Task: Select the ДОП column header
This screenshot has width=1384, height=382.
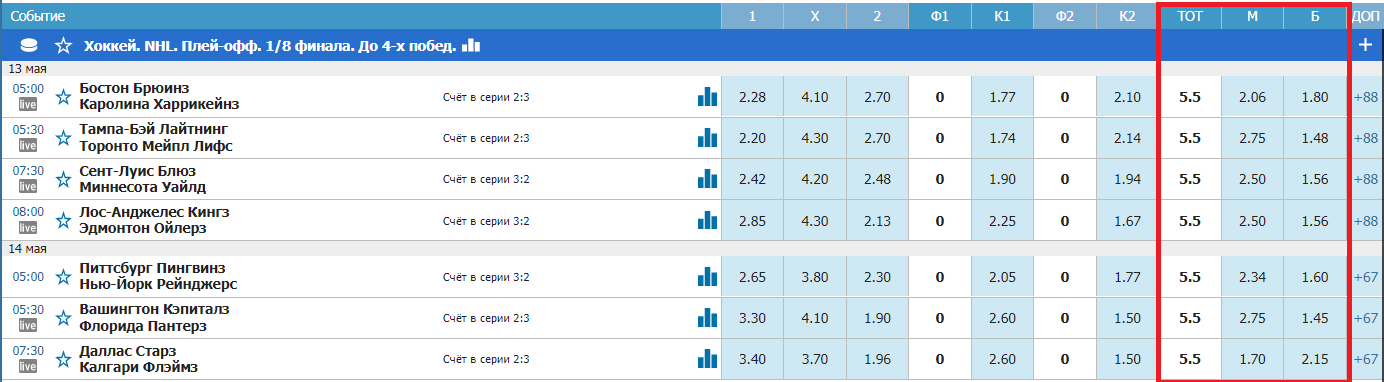Action: tap(1366, 16)
